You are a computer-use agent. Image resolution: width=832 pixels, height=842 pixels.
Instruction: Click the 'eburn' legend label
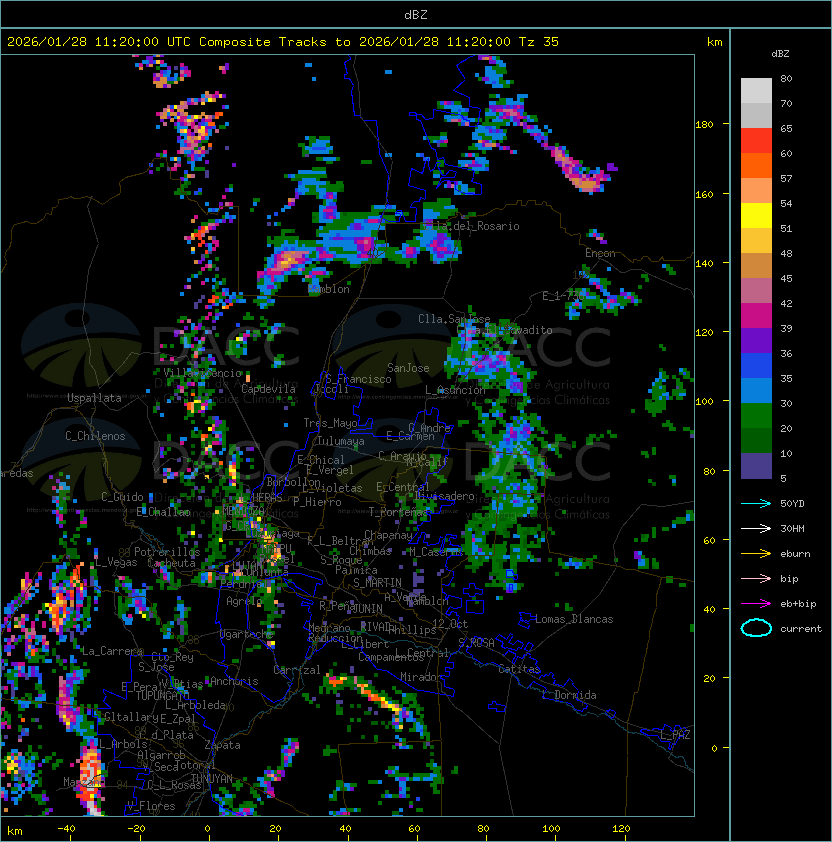795,554
